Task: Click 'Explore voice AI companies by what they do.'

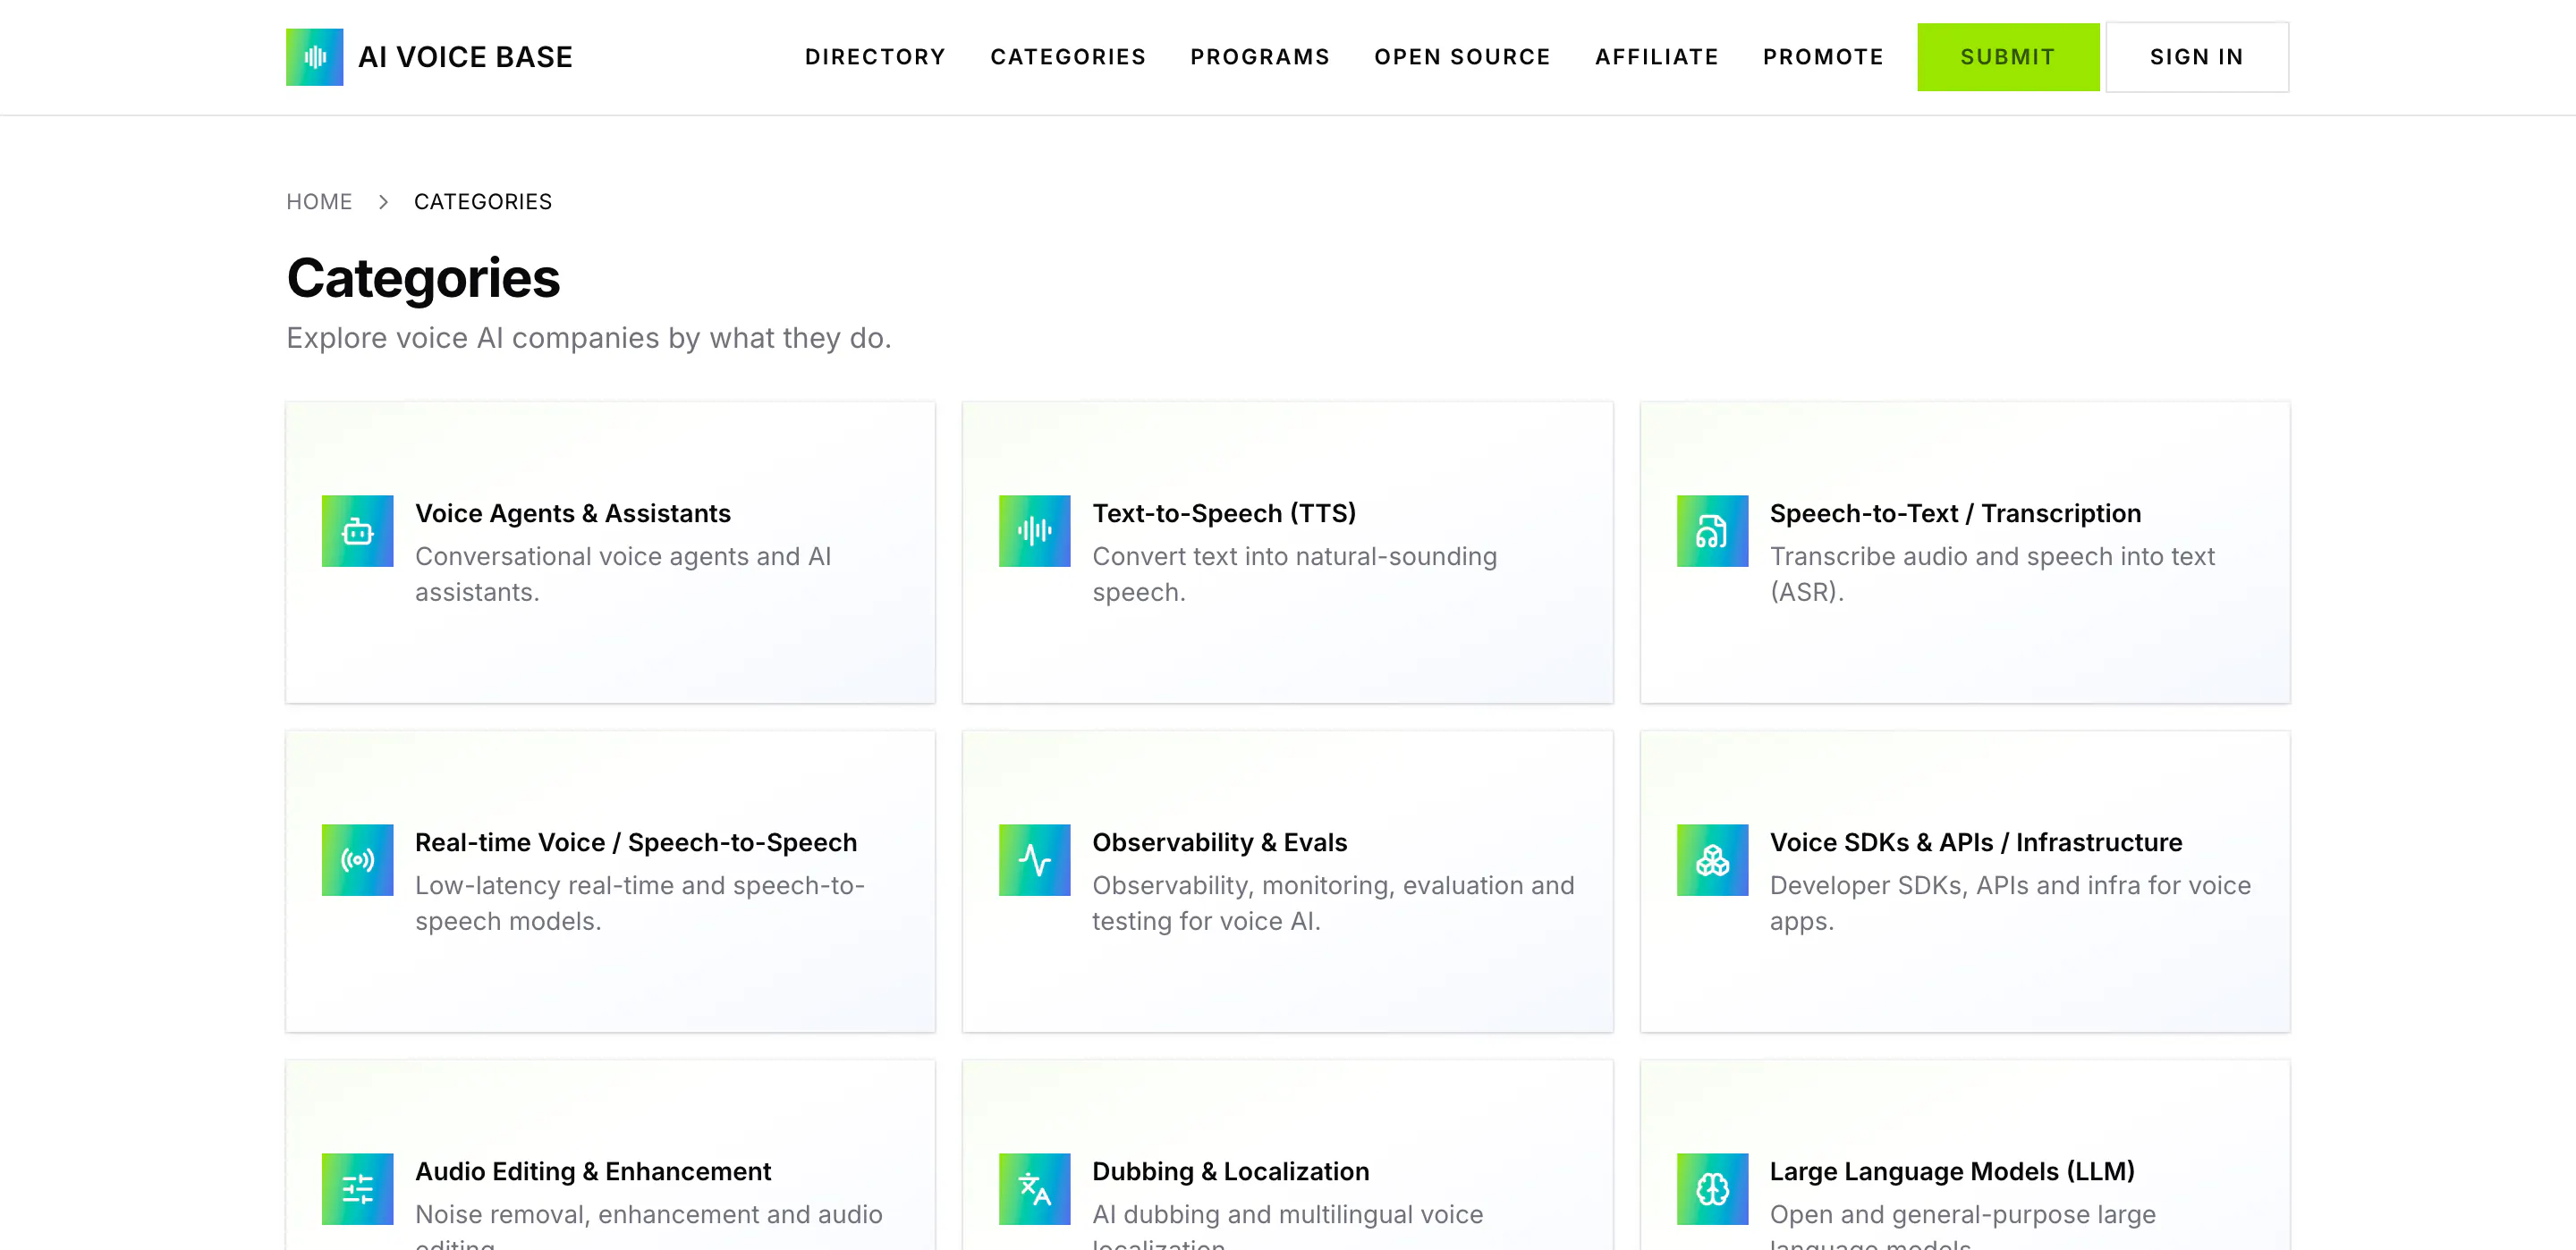Action: (589, 338)
